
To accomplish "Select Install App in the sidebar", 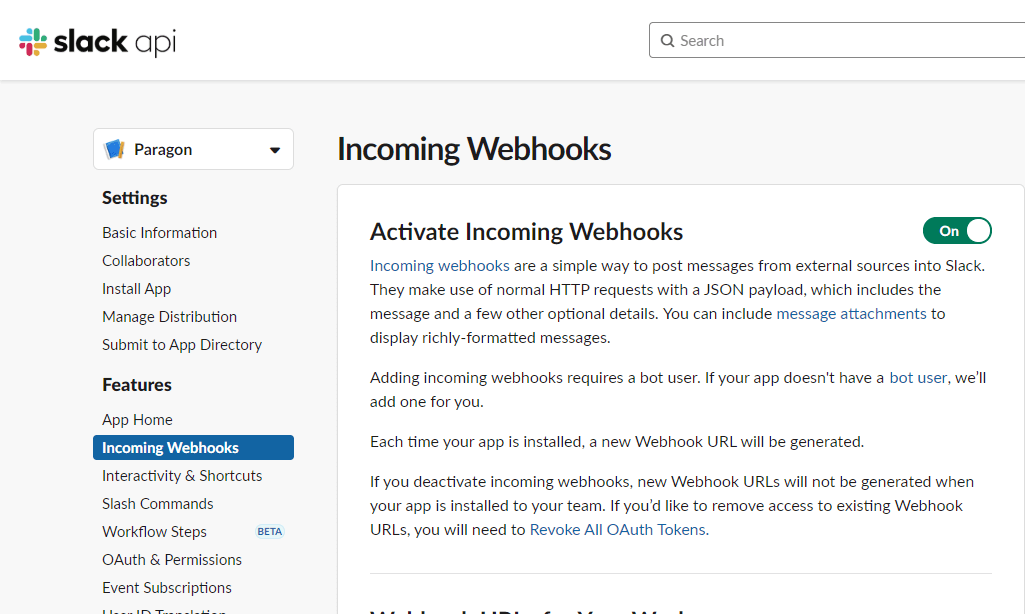I will point(136,289).
